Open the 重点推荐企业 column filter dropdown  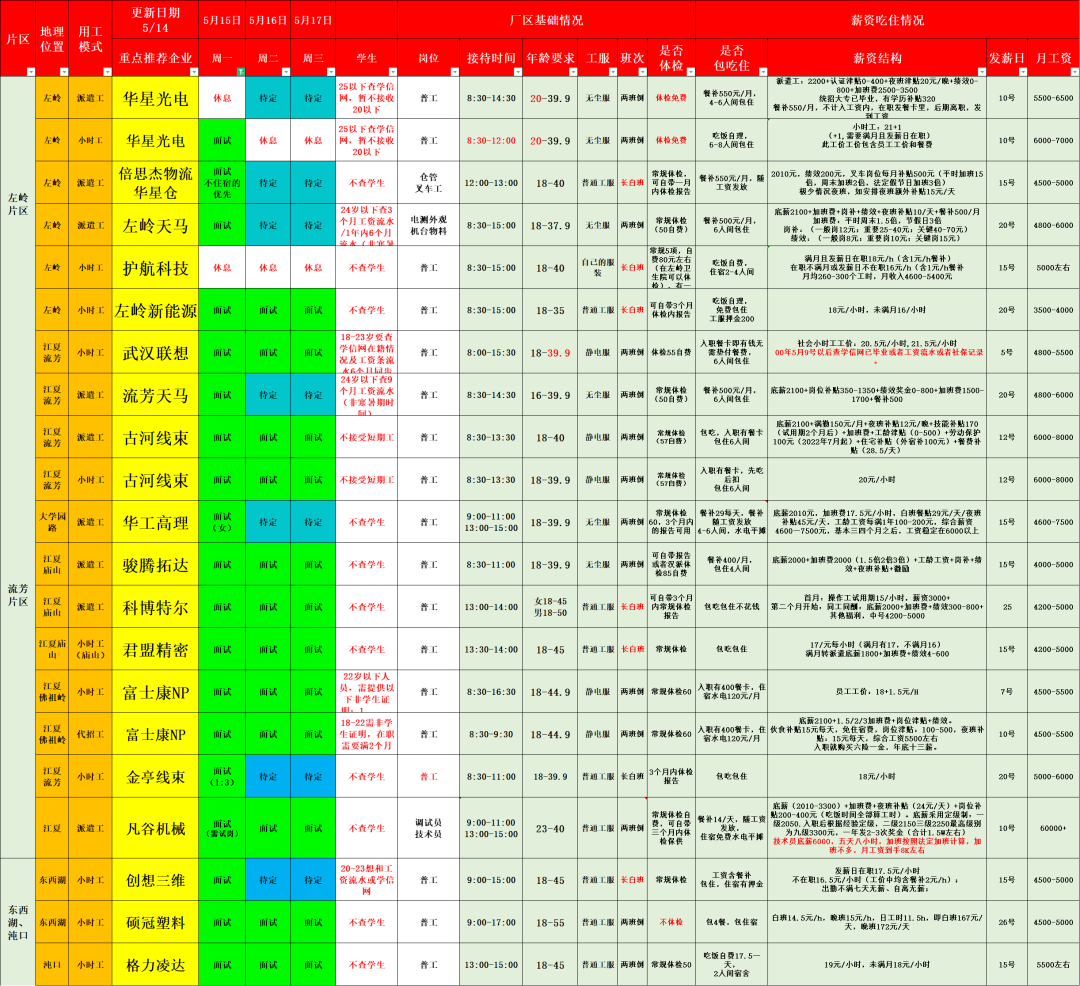194,72
